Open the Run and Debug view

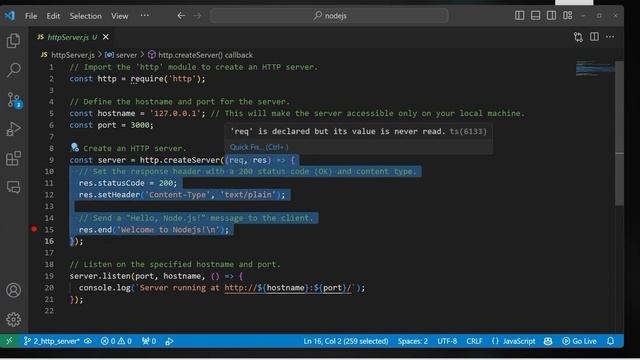coord(13,129)
